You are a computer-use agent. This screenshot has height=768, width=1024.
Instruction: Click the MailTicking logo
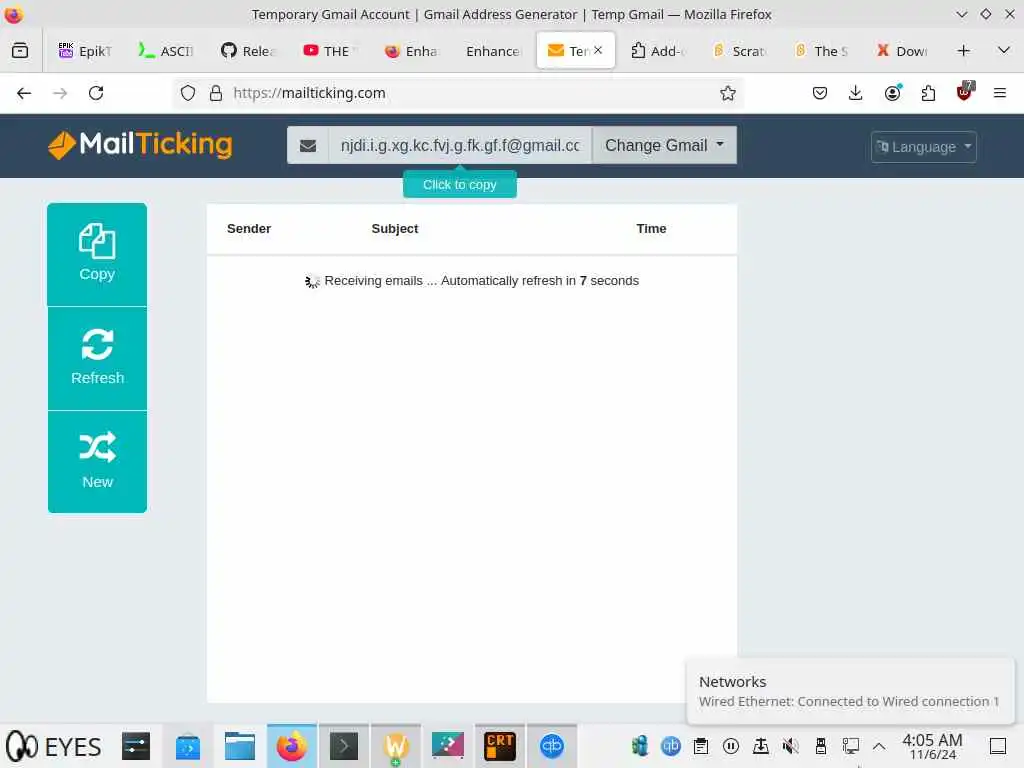140,144
